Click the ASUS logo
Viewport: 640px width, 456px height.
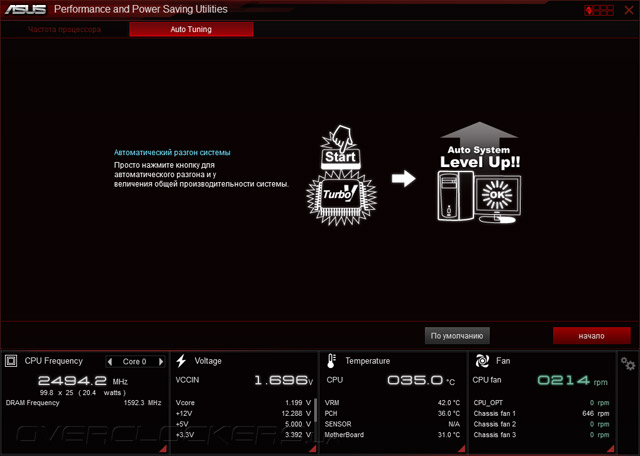25,9
